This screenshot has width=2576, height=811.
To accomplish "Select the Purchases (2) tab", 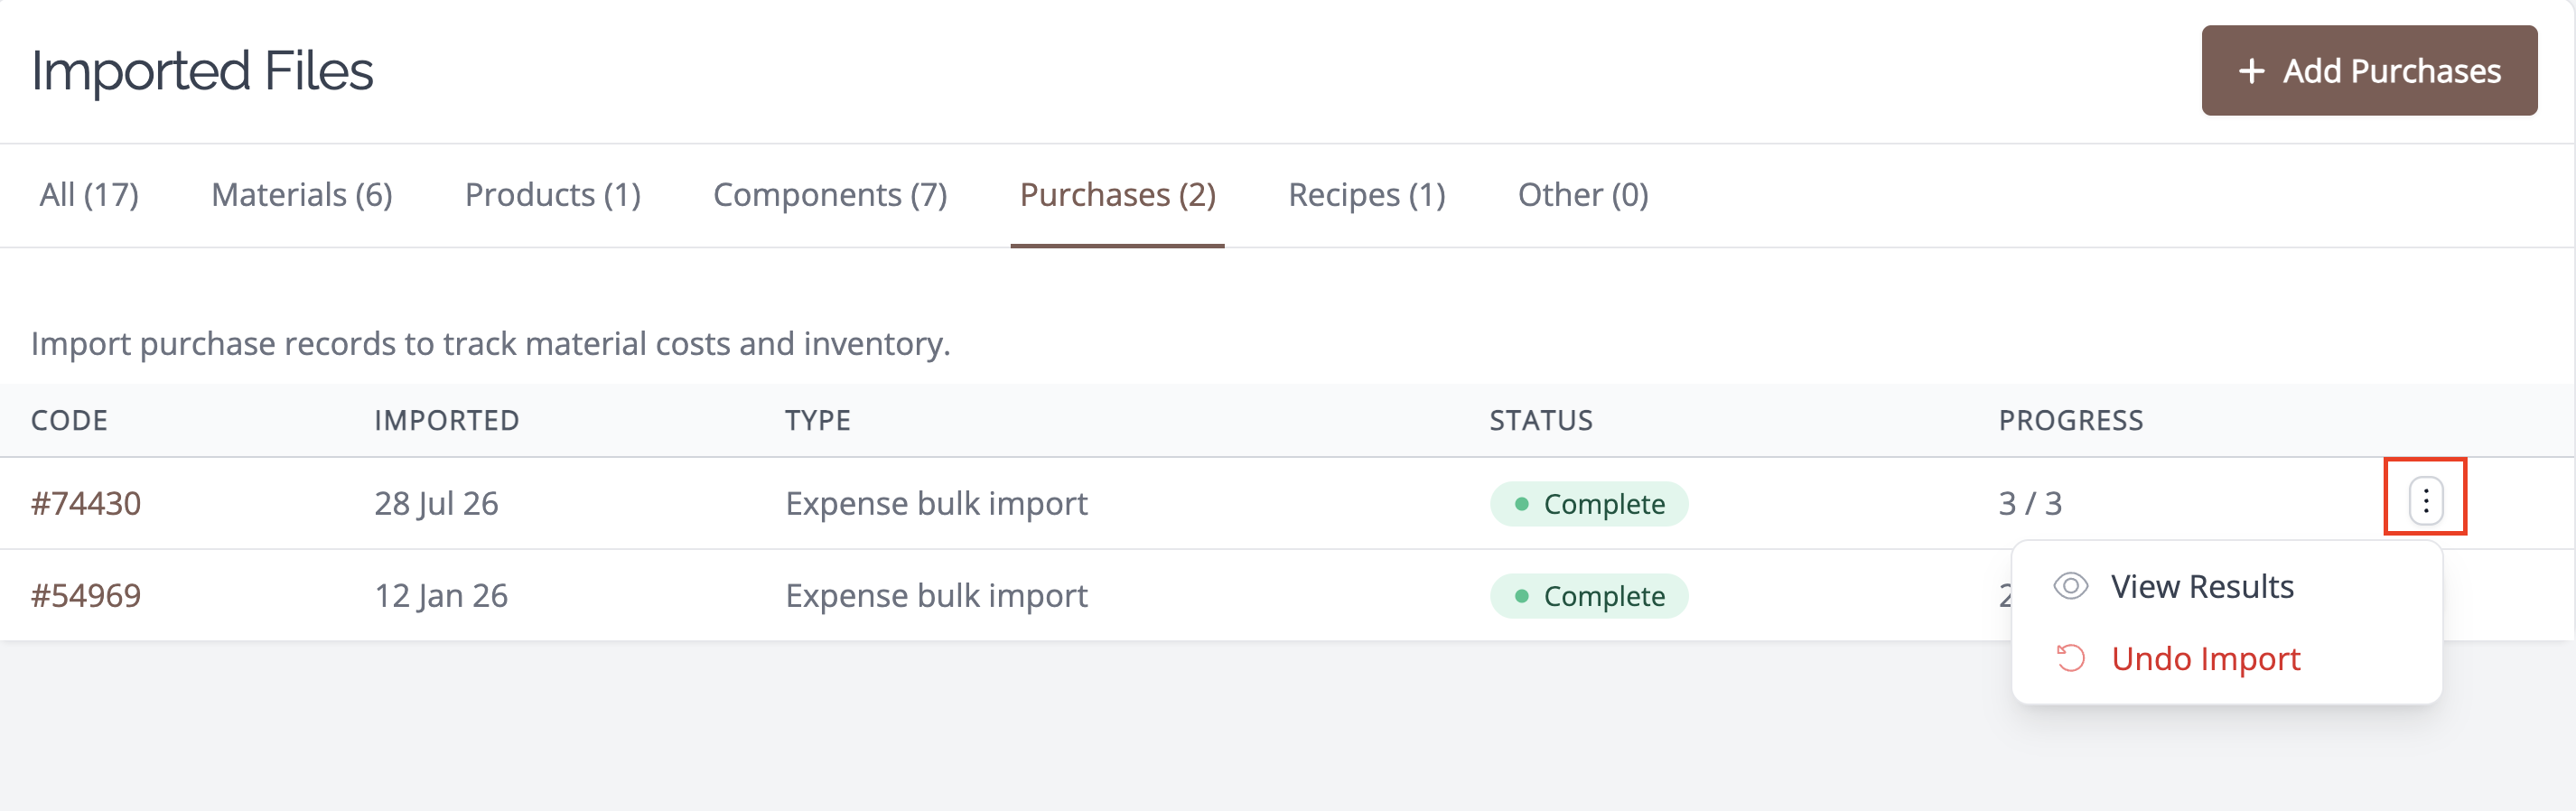I will [1117, 195].
